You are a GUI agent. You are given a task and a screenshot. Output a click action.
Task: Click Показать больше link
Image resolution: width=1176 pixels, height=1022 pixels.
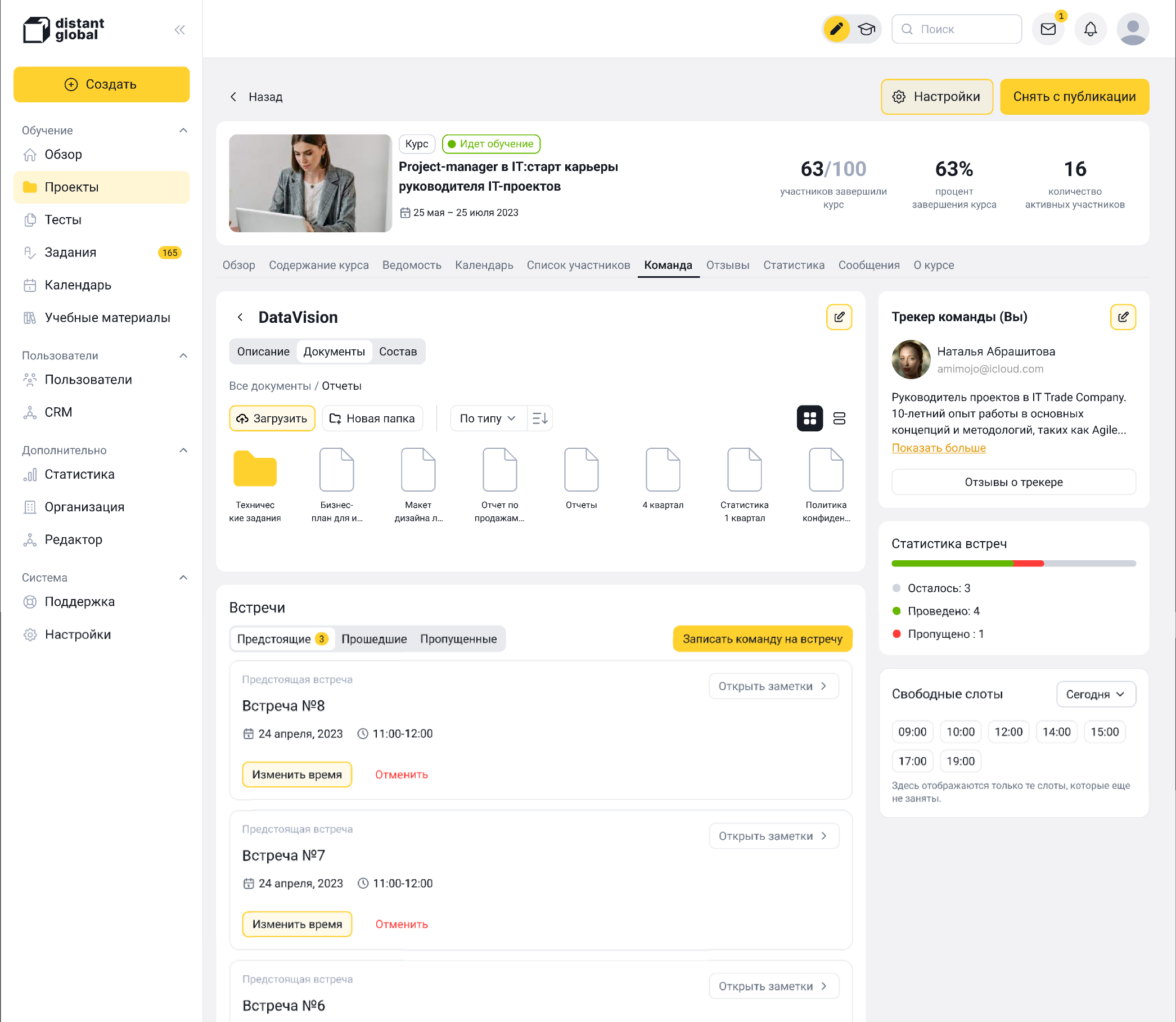click(938, 448)
